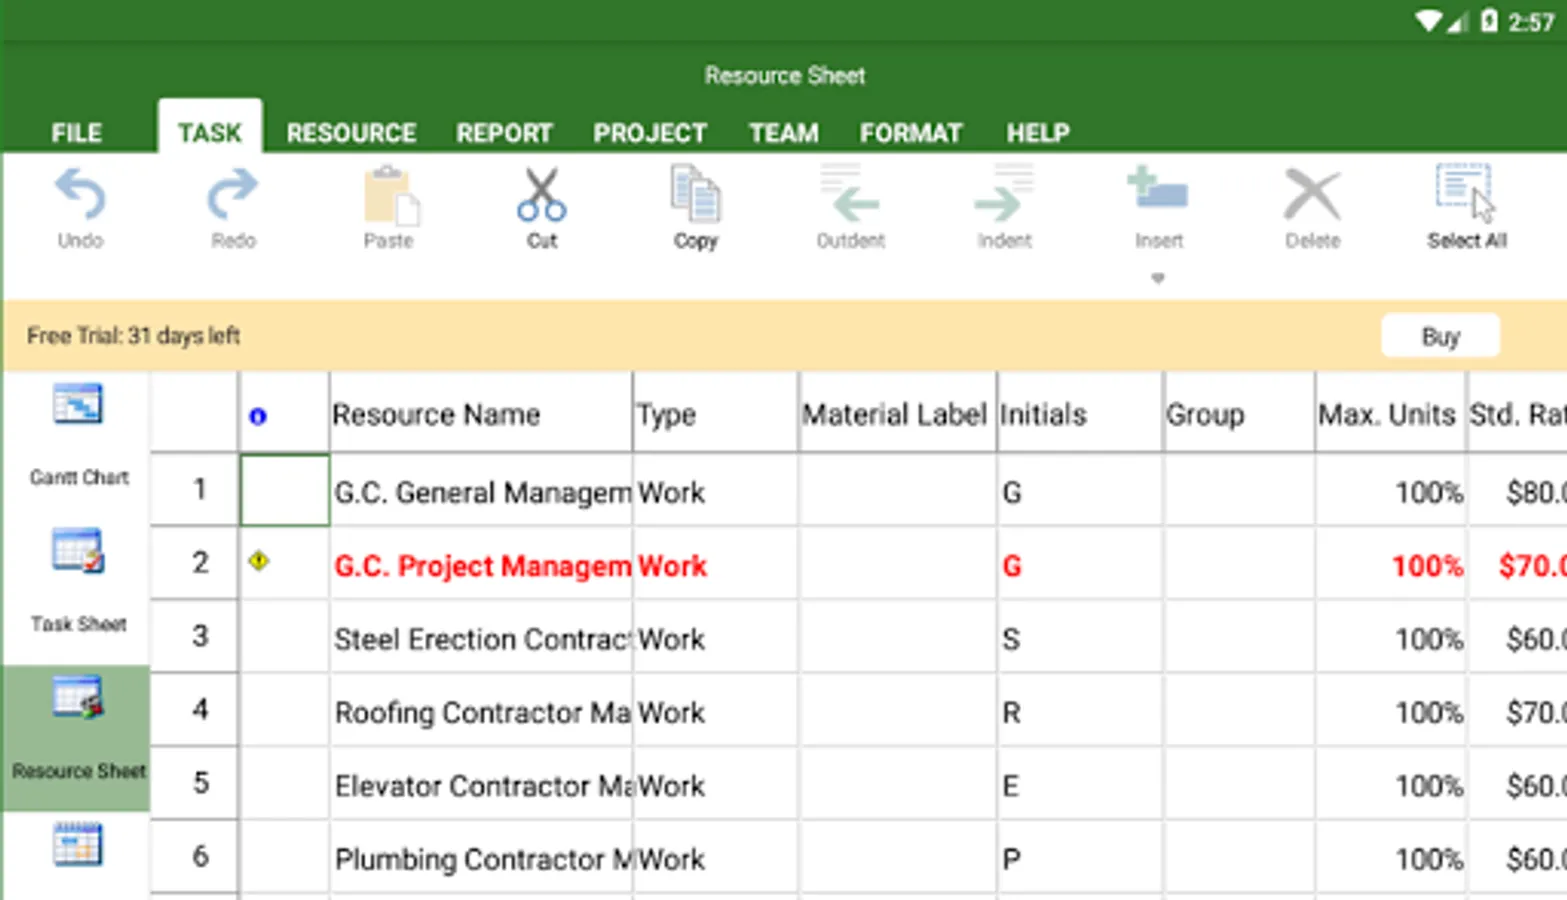
Task: Click the Free Trial 31 days left text
Action: pos(133,336)
